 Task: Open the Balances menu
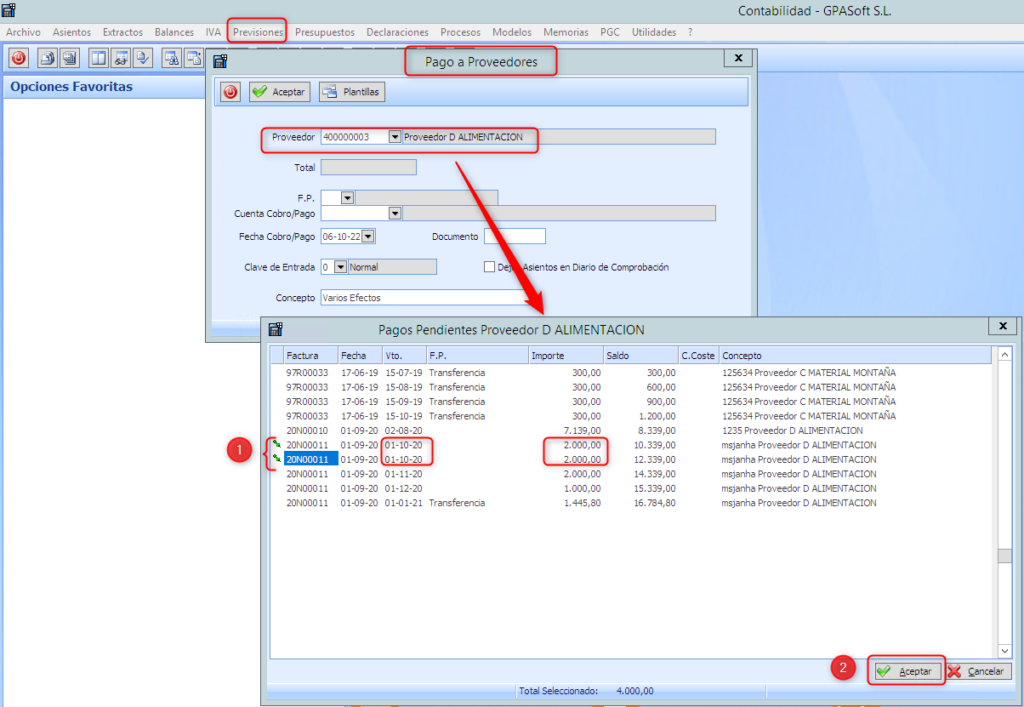click(x=174, y=32)
